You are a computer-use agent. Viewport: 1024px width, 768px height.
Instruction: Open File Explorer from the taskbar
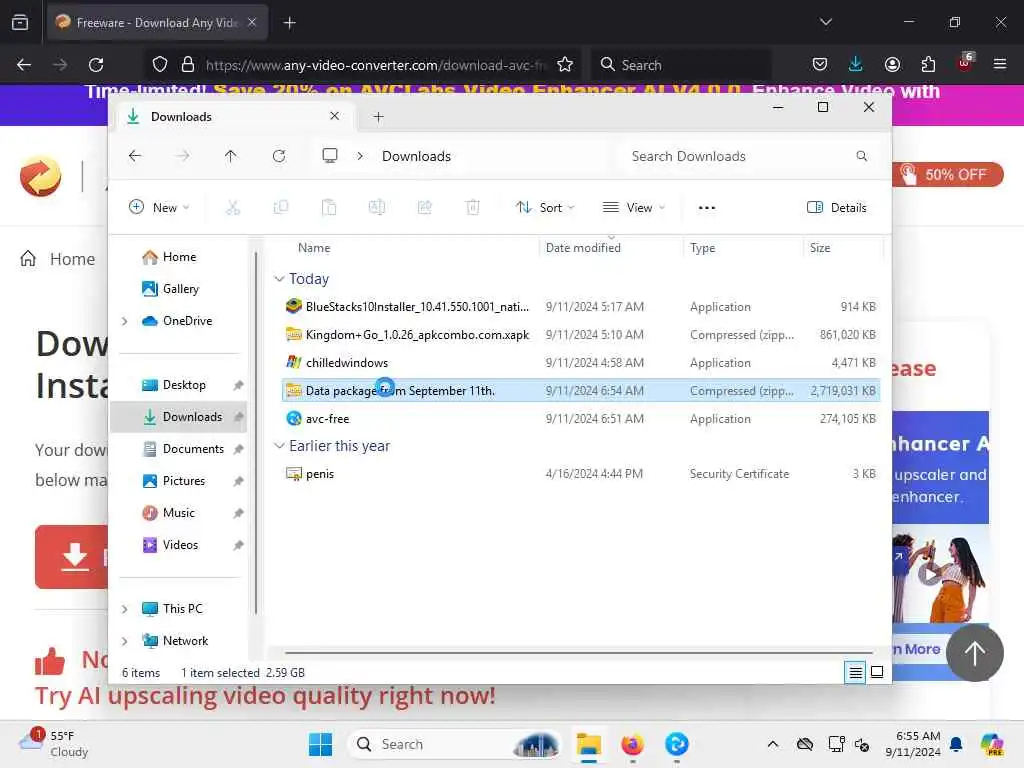pyautogui.click(x=588, y=744)
